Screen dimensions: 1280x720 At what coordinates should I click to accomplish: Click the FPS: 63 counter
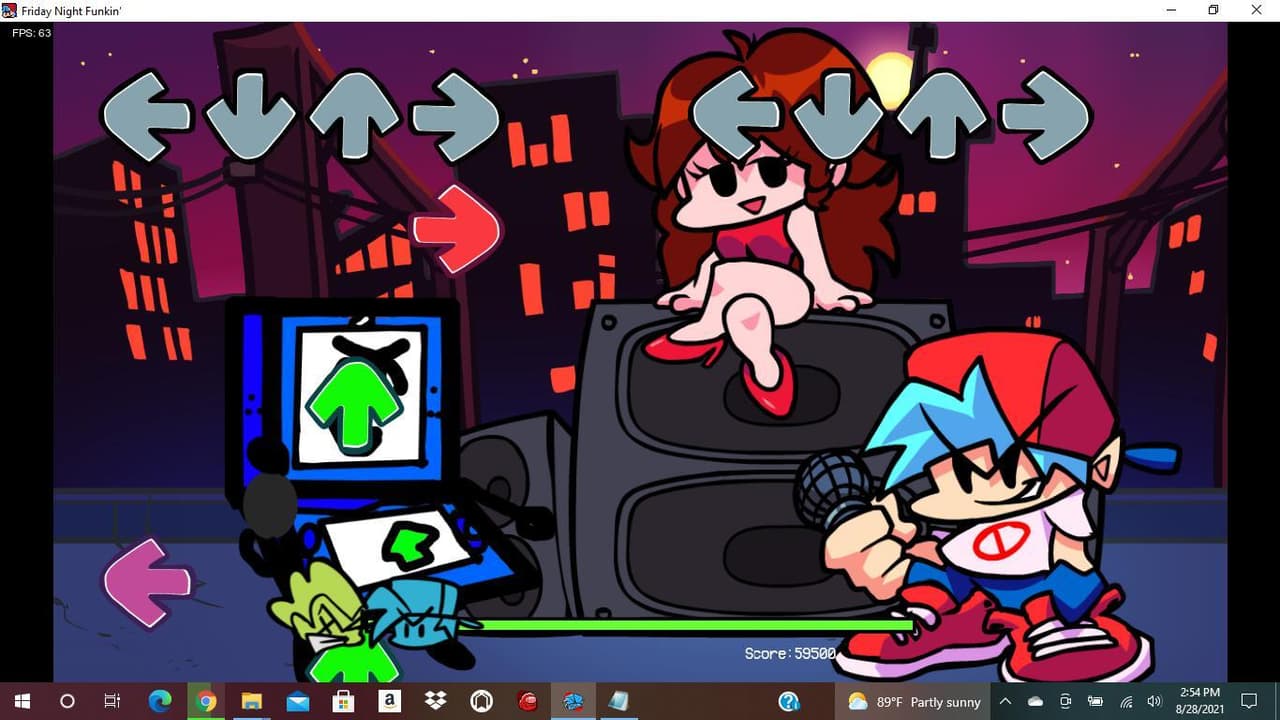[31, 33]
